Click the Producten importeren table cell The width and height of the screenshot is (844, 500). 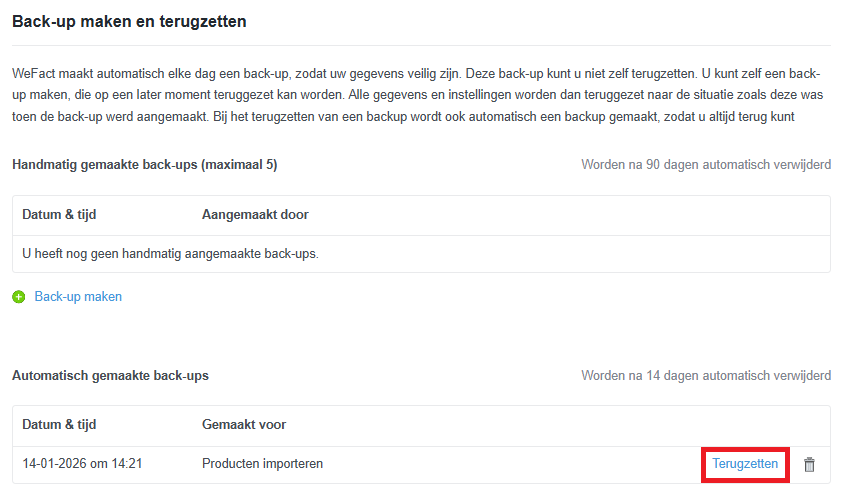(262, 464)
